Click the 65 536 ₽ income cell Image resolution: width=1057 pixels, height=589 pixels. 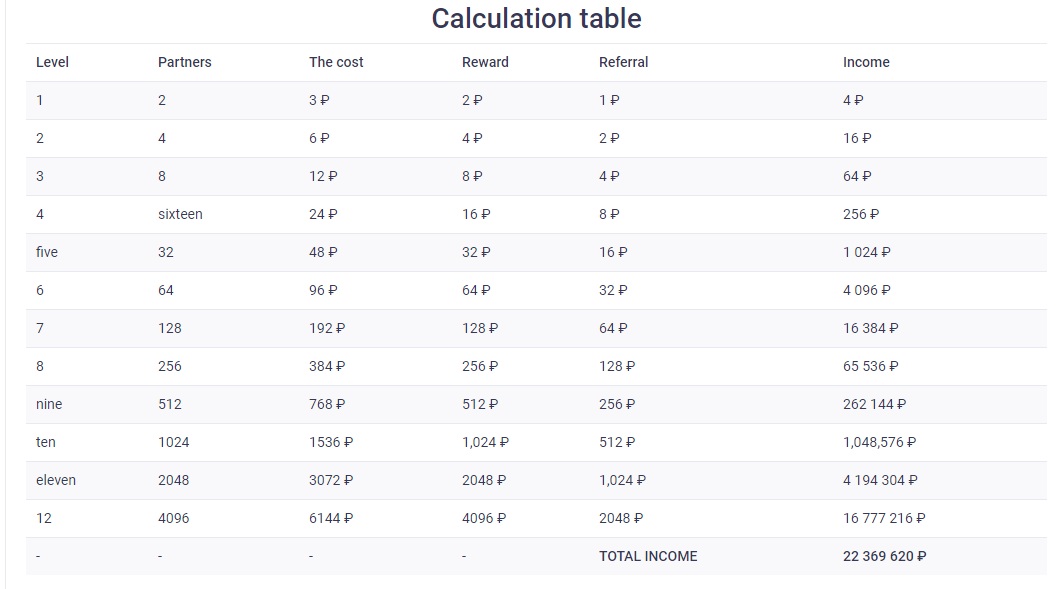pos(870,366)
